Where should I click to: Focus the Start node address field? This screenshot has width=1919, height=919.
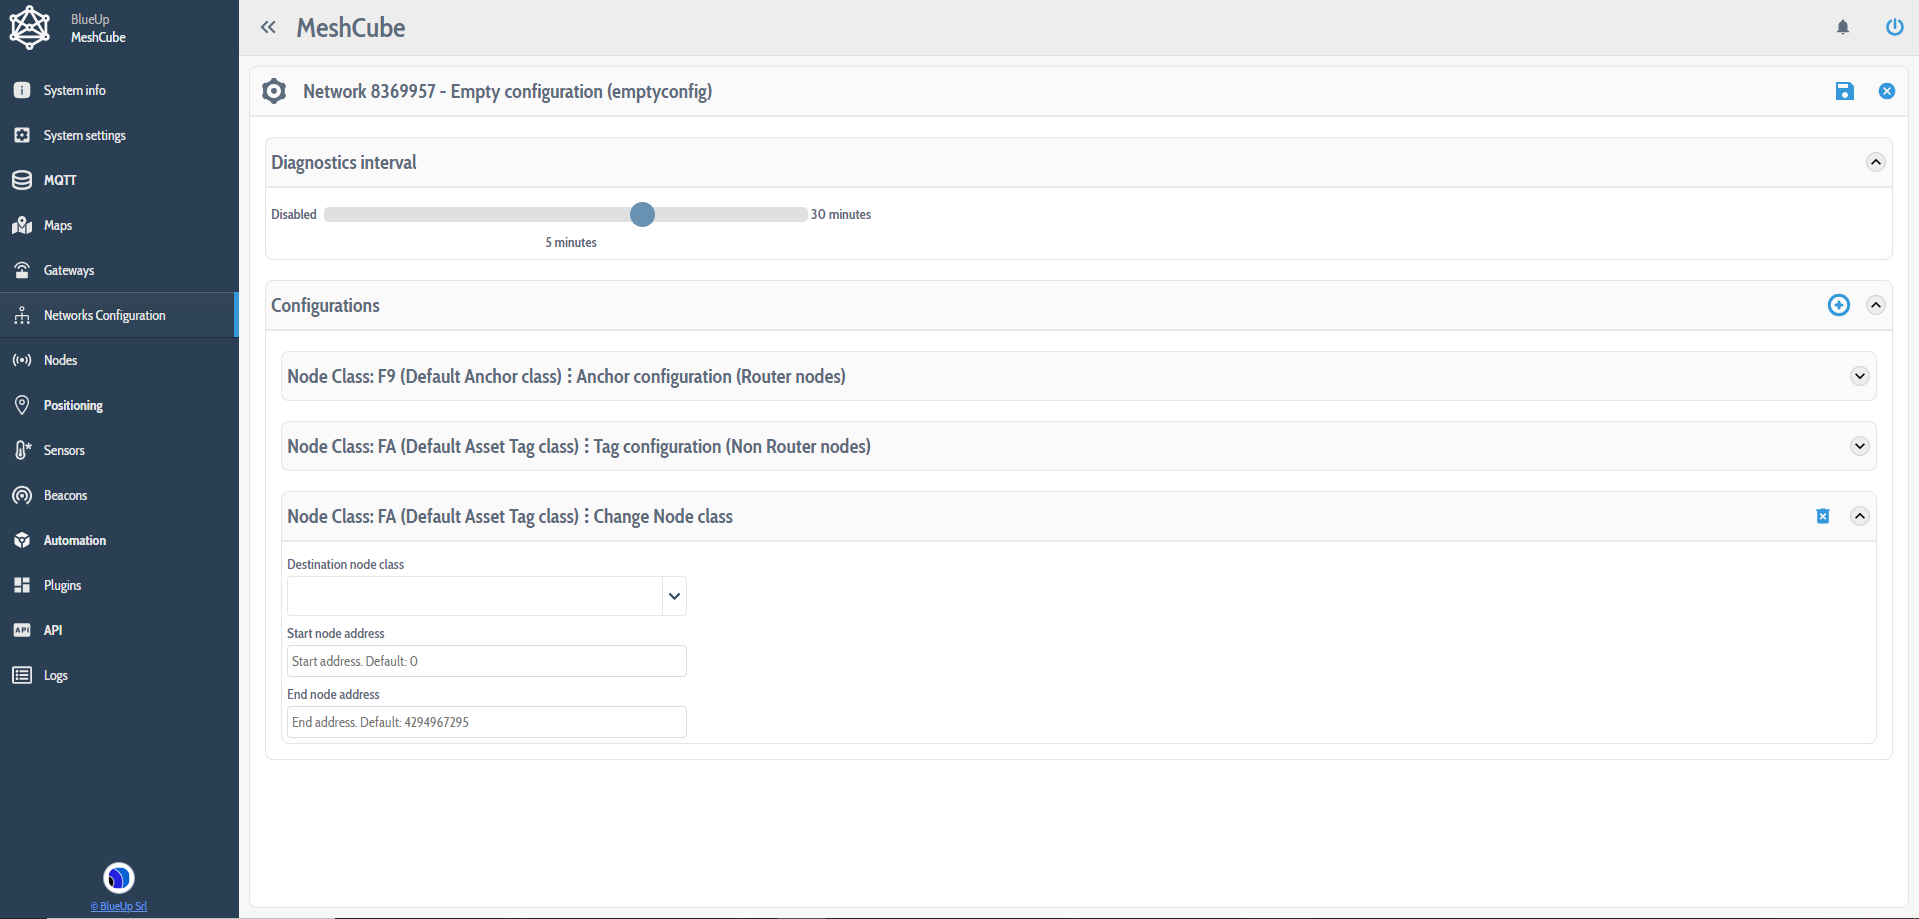click(486, 661)
